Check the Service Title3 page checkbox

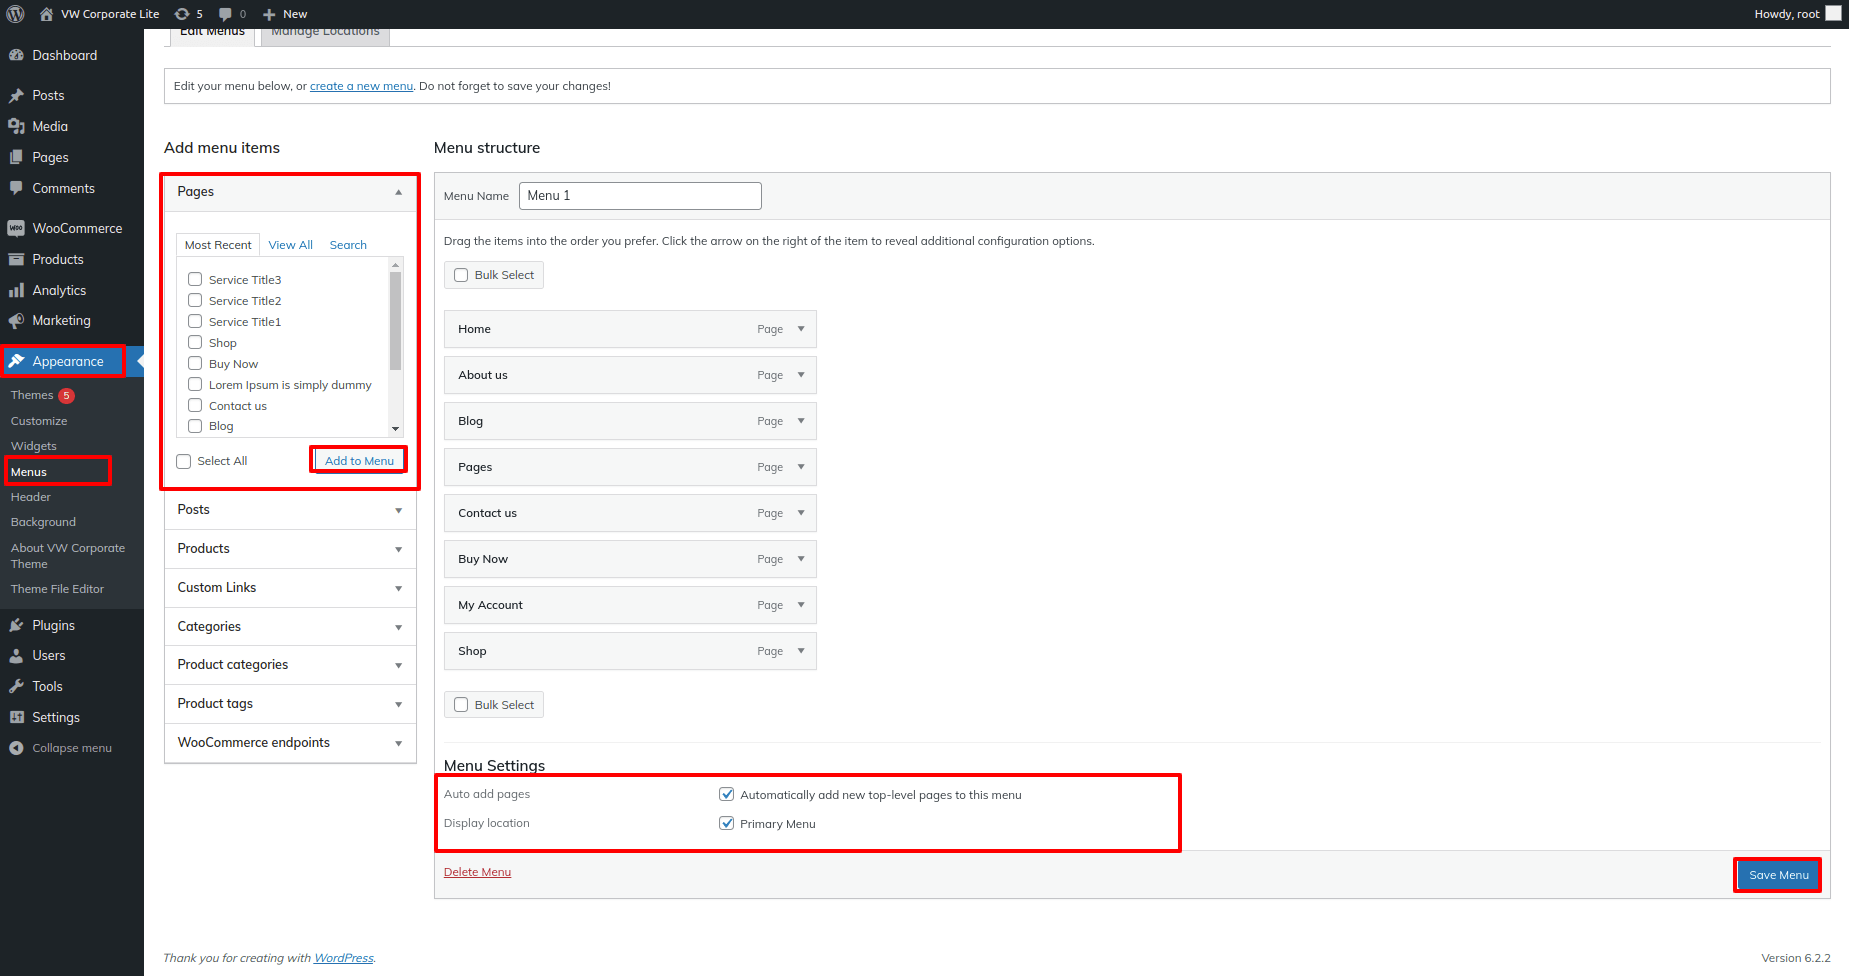coord(195,280)
